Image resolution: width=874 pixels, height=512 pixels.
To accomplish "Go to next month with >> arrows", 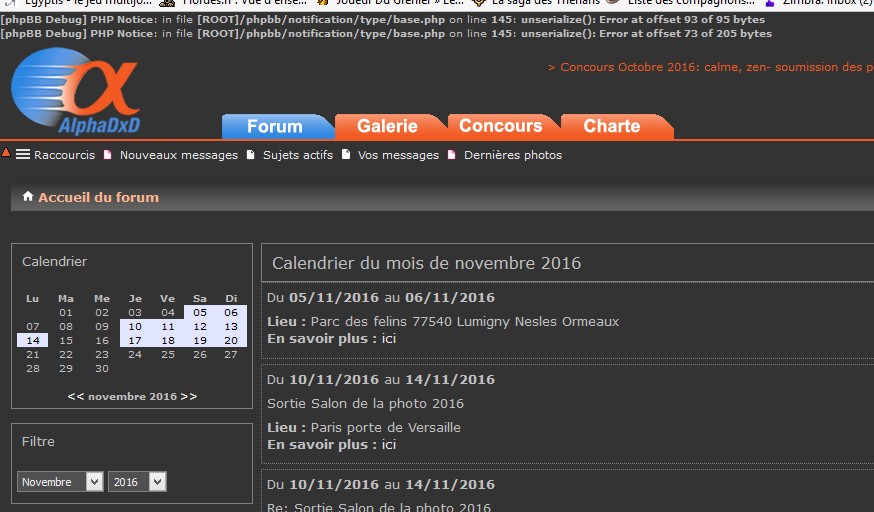I will (x=189, y=397).
